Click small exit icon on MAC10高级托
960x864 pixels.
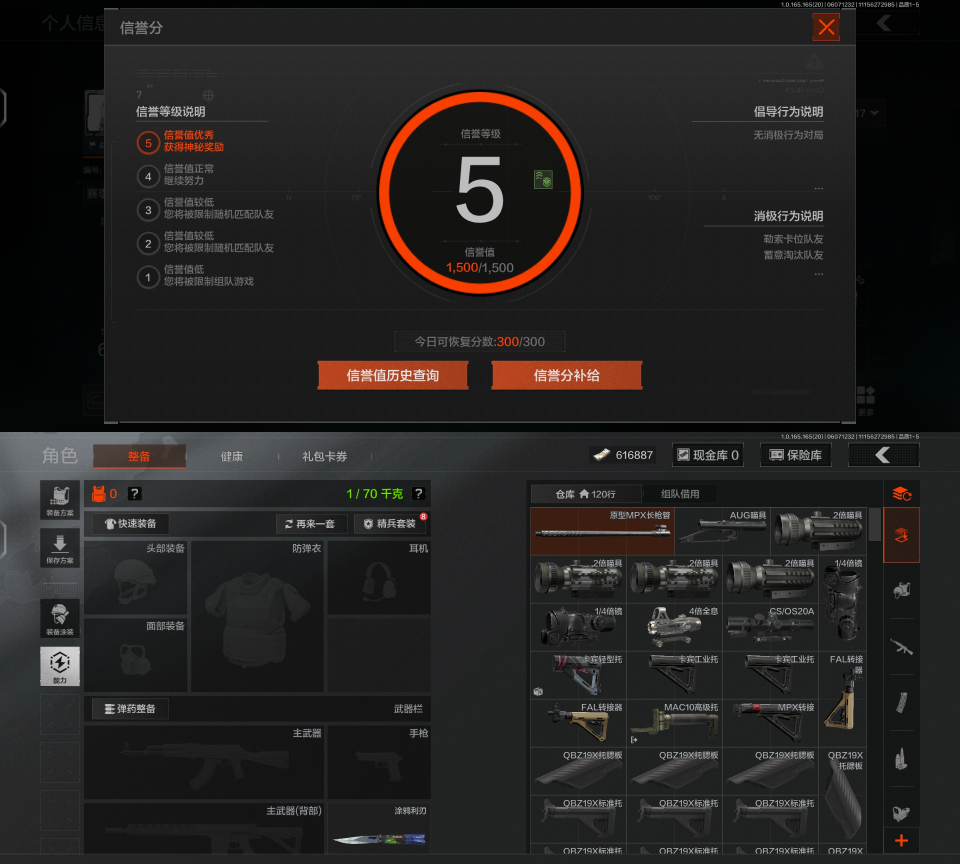click(x=634, y=740)
